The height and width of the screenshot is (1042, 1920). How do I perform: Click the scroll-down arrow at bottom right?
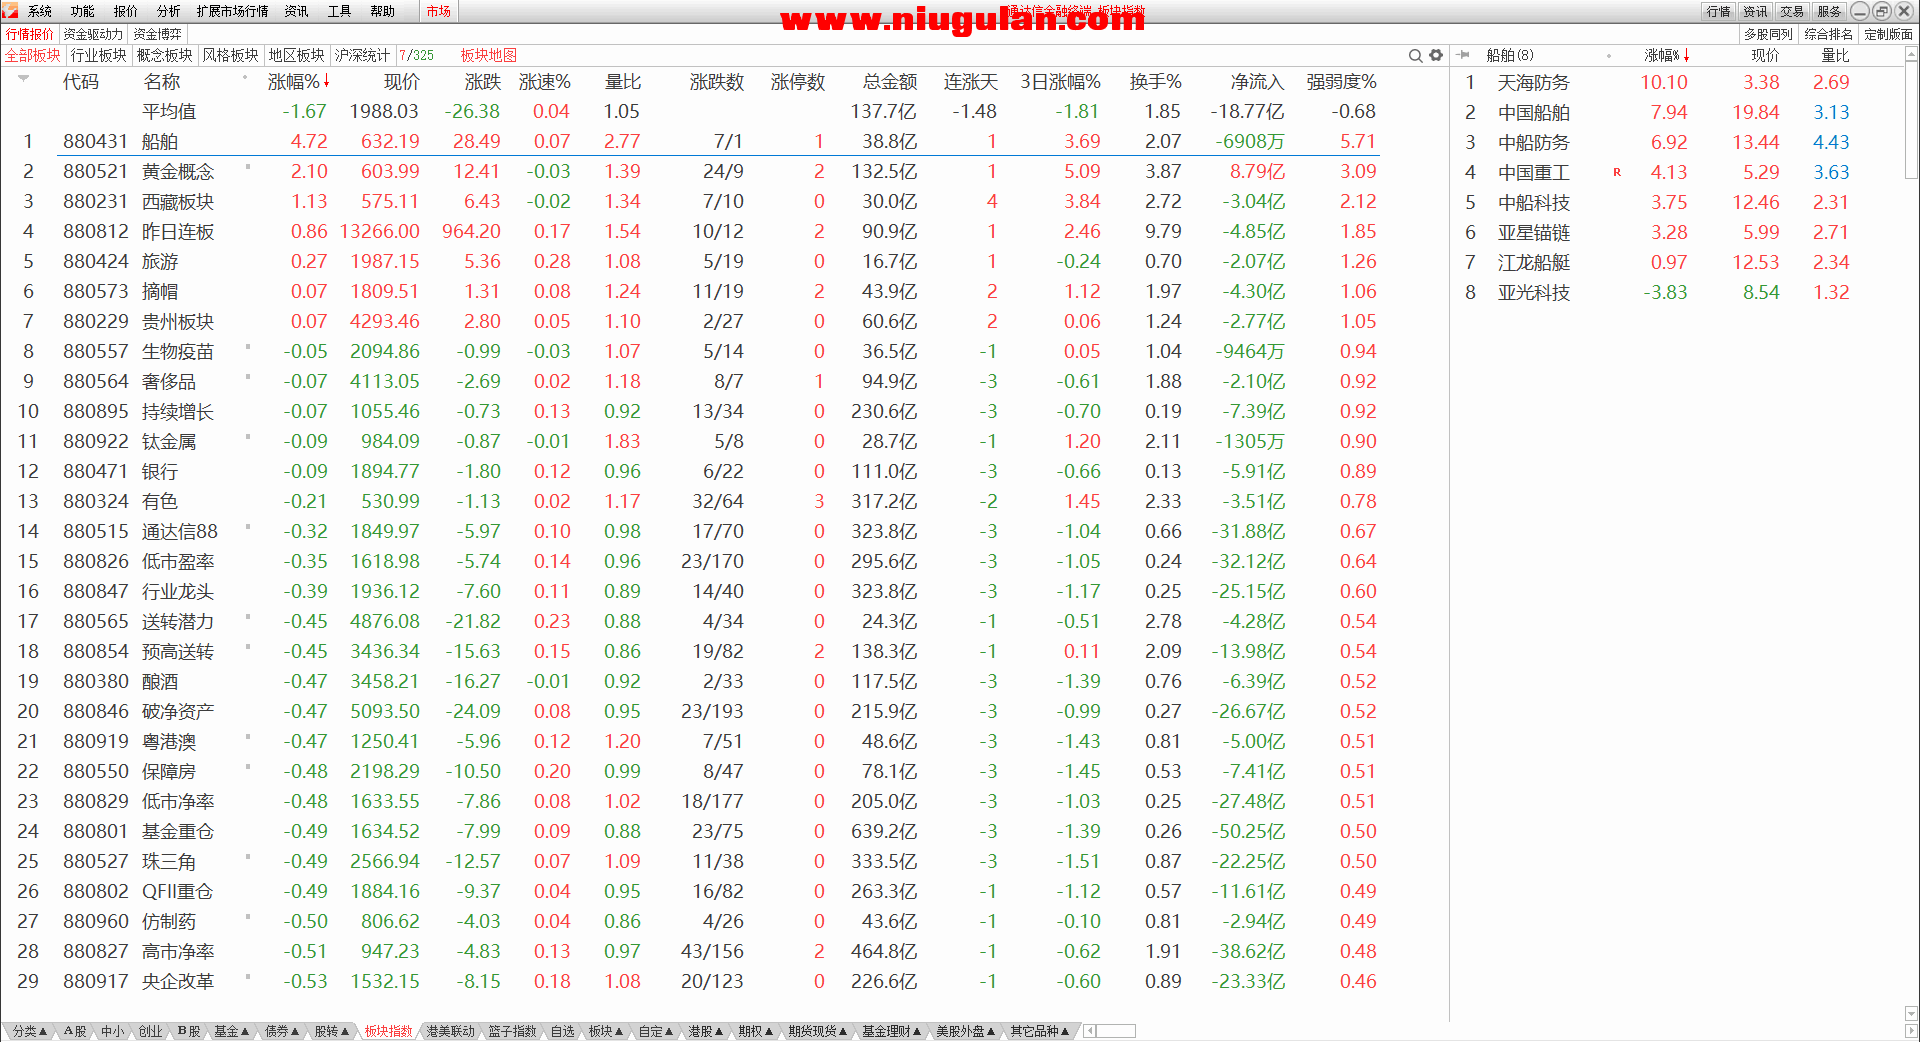(1911, 1013)
